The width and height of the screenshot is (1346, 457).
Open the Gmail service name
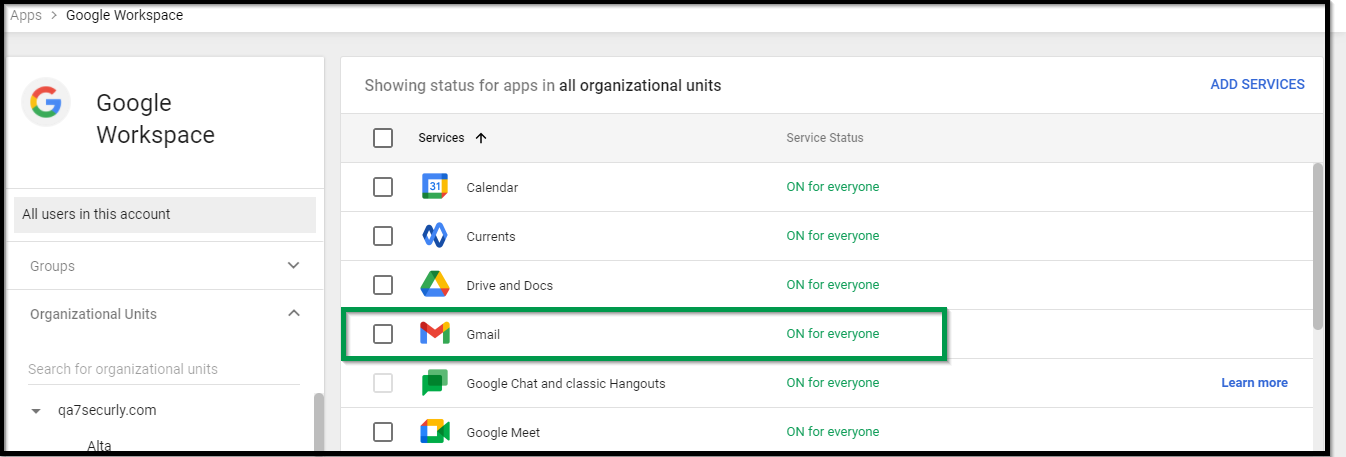483,335
